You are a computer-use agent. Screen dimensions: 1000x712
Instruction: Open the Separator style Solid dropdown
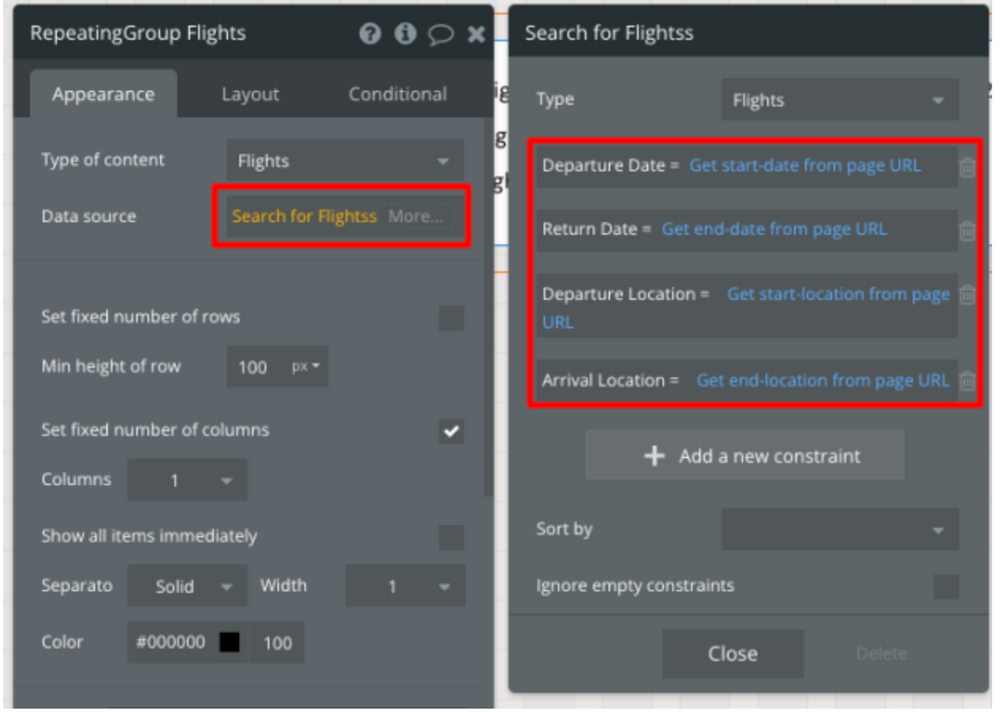click(x=187, y=586)
